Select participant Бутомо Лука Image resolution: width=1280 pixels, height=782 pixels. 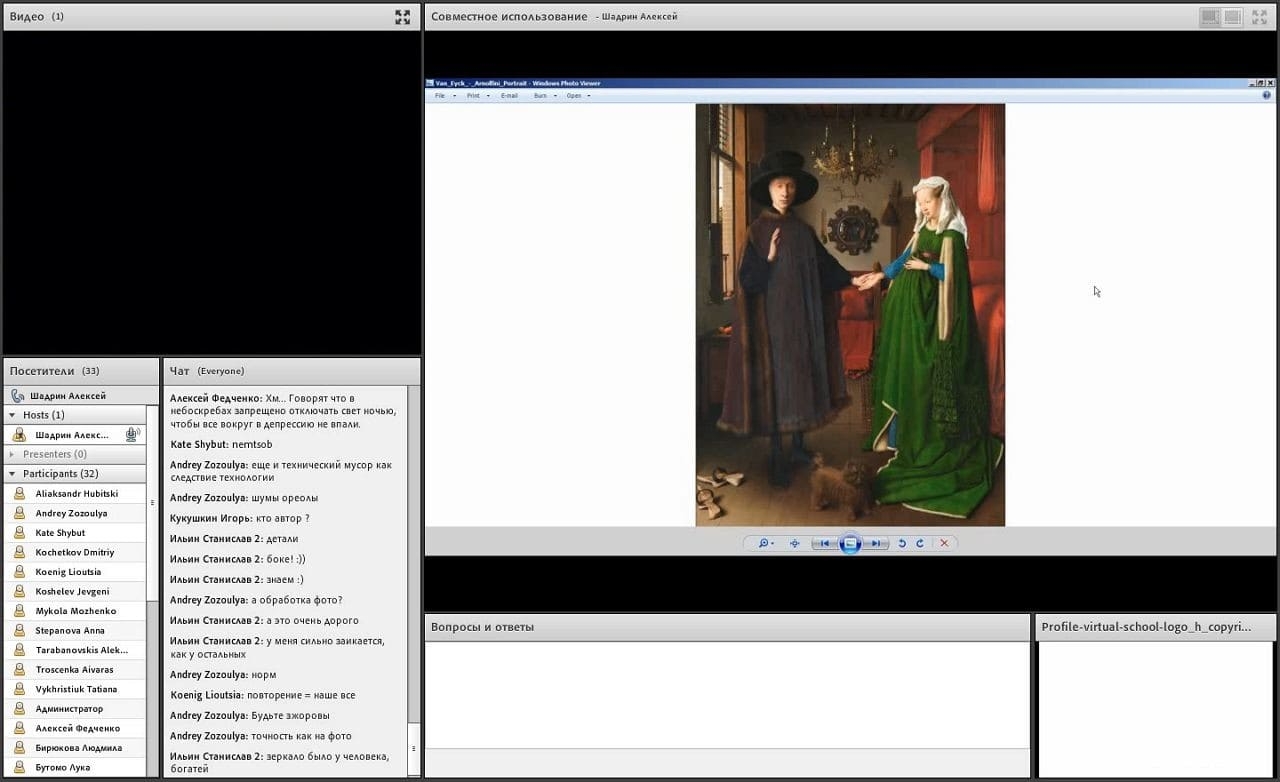75,767
